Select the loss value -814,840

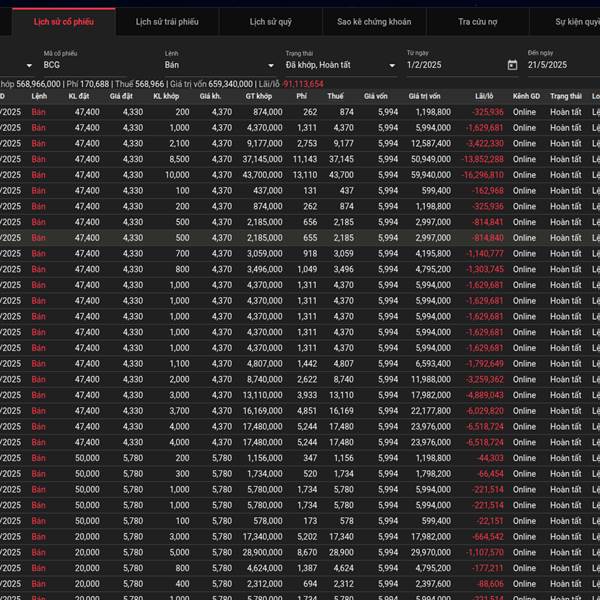click(488, 238)
